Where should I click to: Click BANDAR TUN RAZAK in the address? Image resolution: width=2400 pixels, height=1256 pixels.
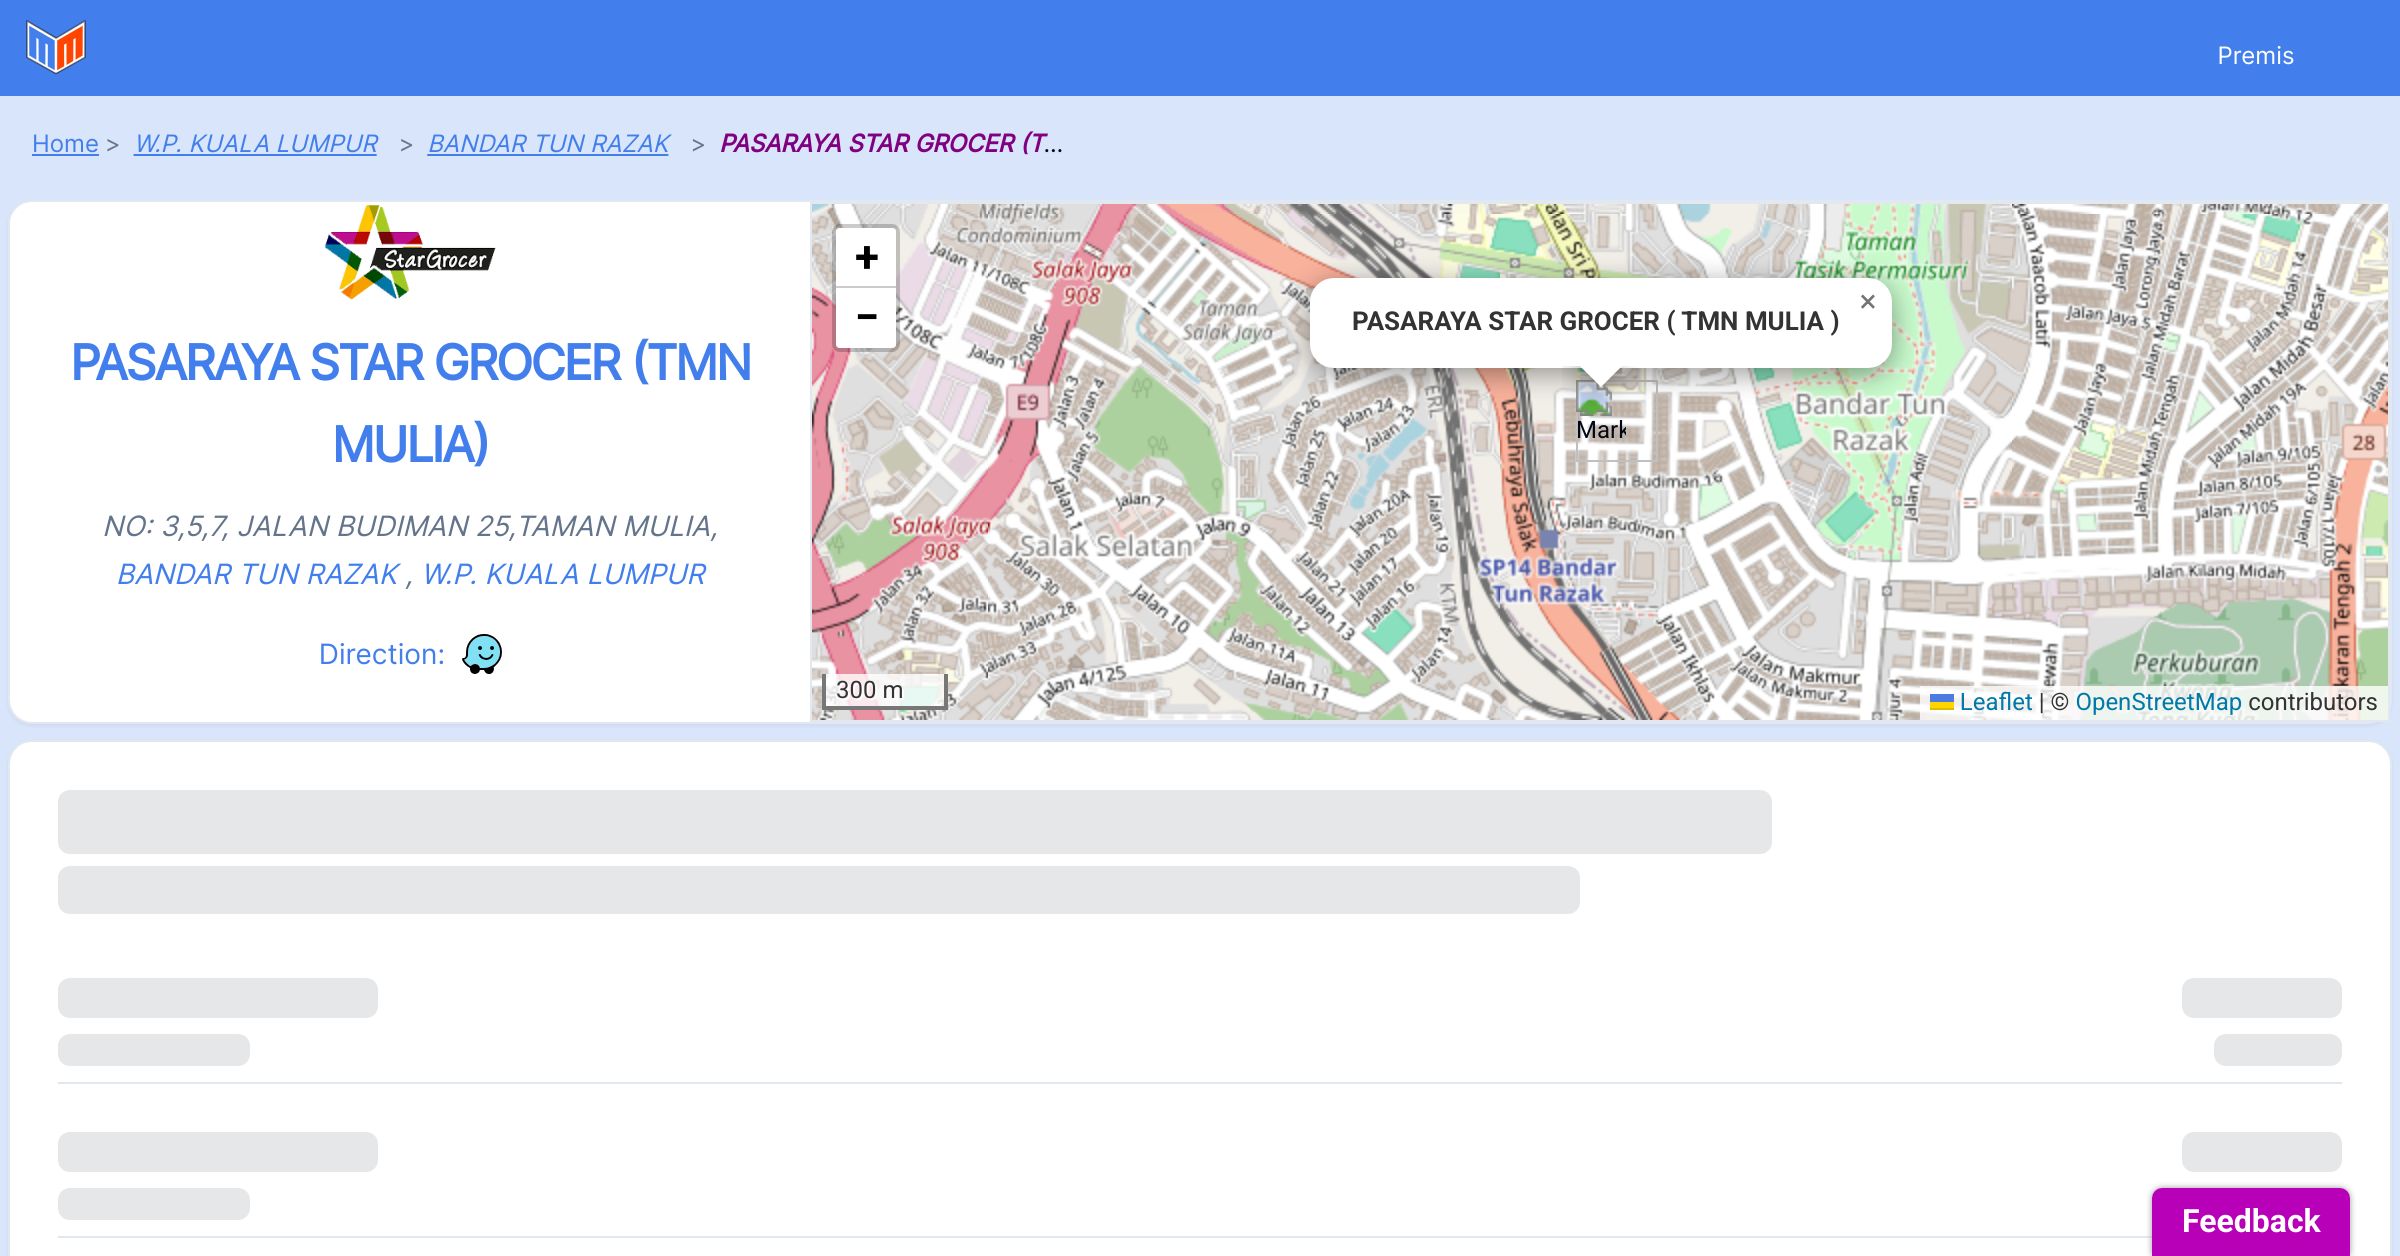click(258, 574)
